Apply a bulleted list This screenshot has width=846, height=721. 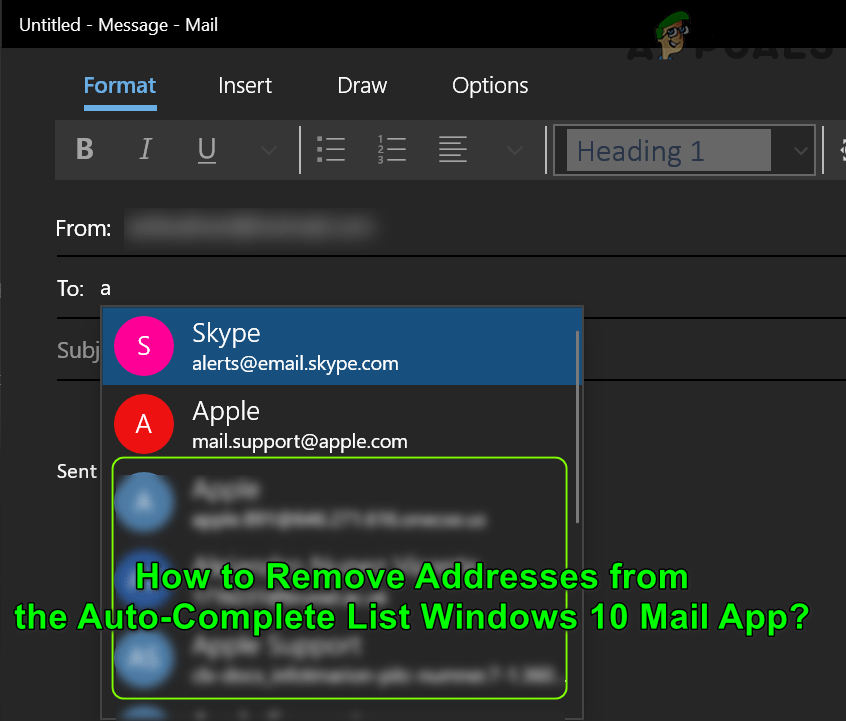coord(331,149)
